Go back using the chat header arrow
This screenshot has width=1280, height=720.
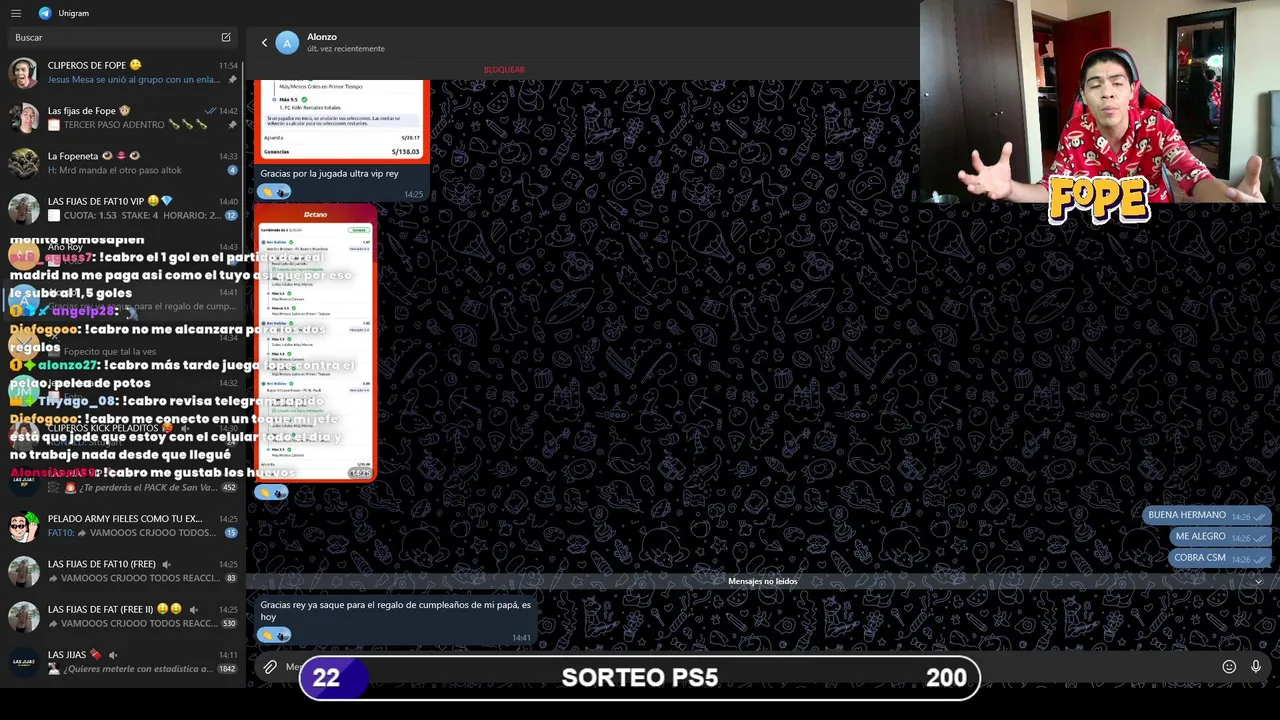(x=264, y=42)
